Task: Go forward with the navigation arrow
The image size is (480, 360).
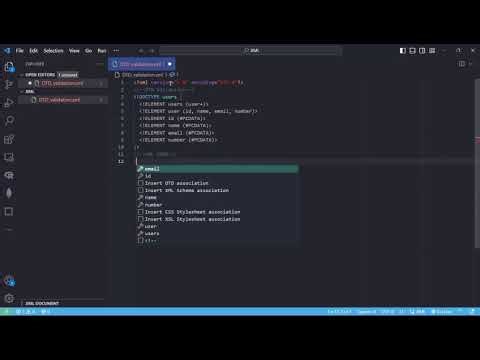Action: (152, 51)
